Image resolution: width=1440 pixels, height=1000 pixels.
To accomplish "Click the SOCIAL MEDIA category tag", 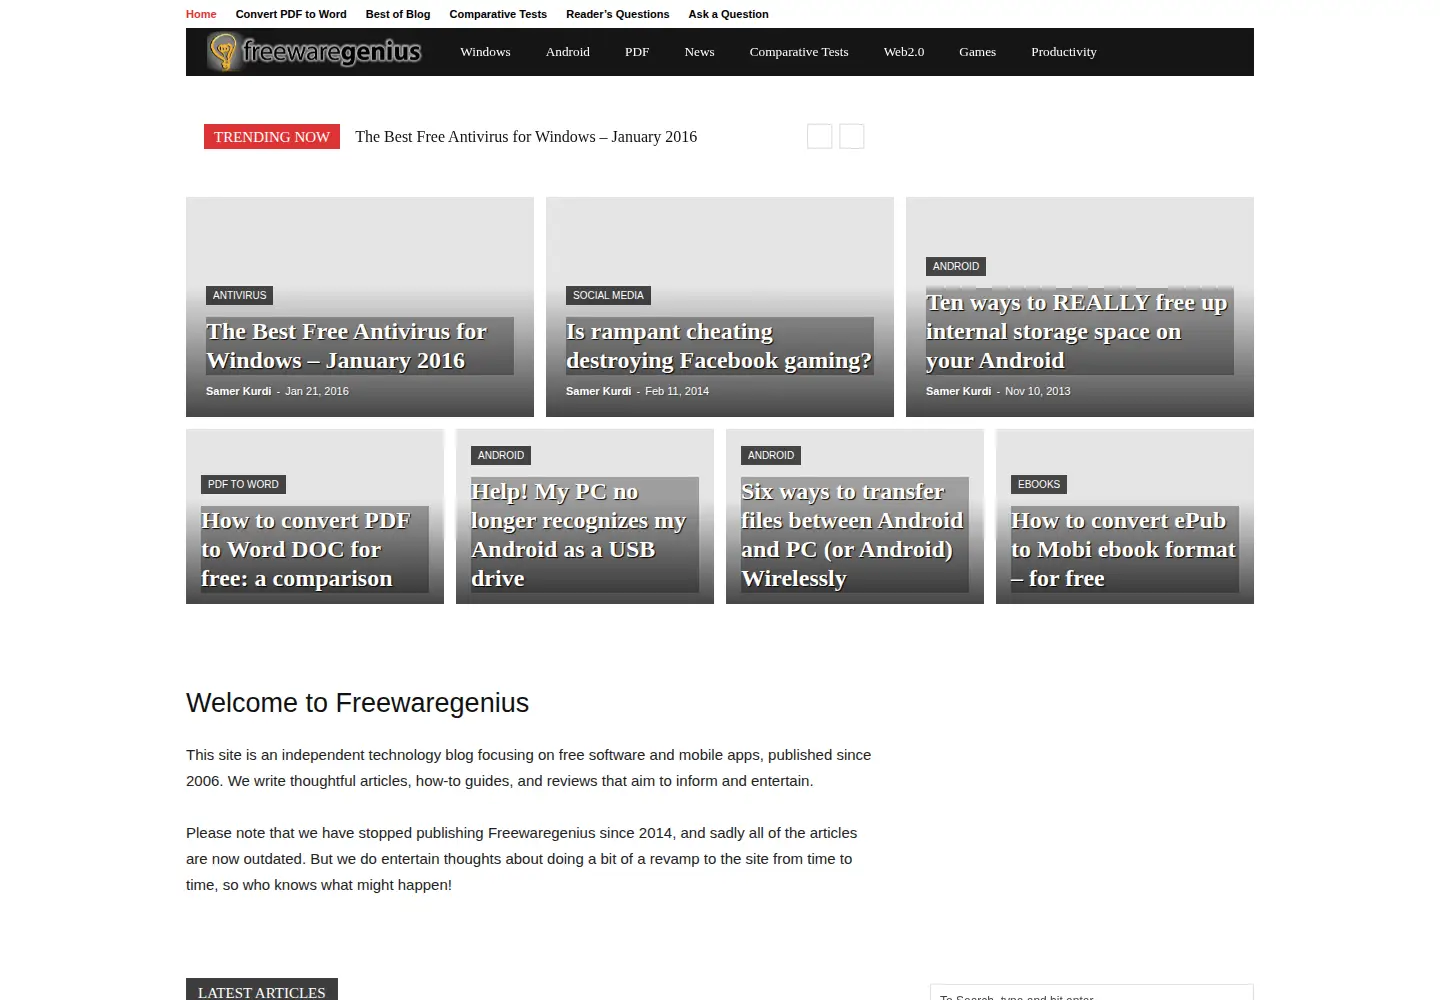I will tap(608, 295).
